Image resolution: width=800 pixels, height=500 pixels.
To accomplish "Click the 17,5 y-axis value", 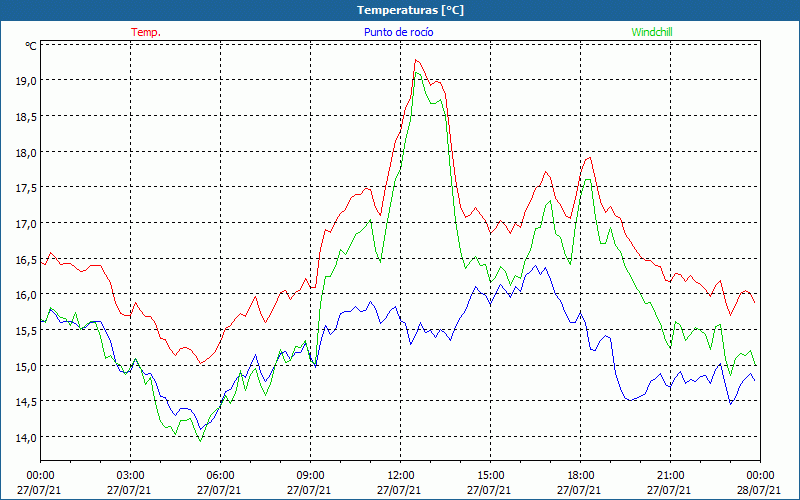I will point(28,188).
